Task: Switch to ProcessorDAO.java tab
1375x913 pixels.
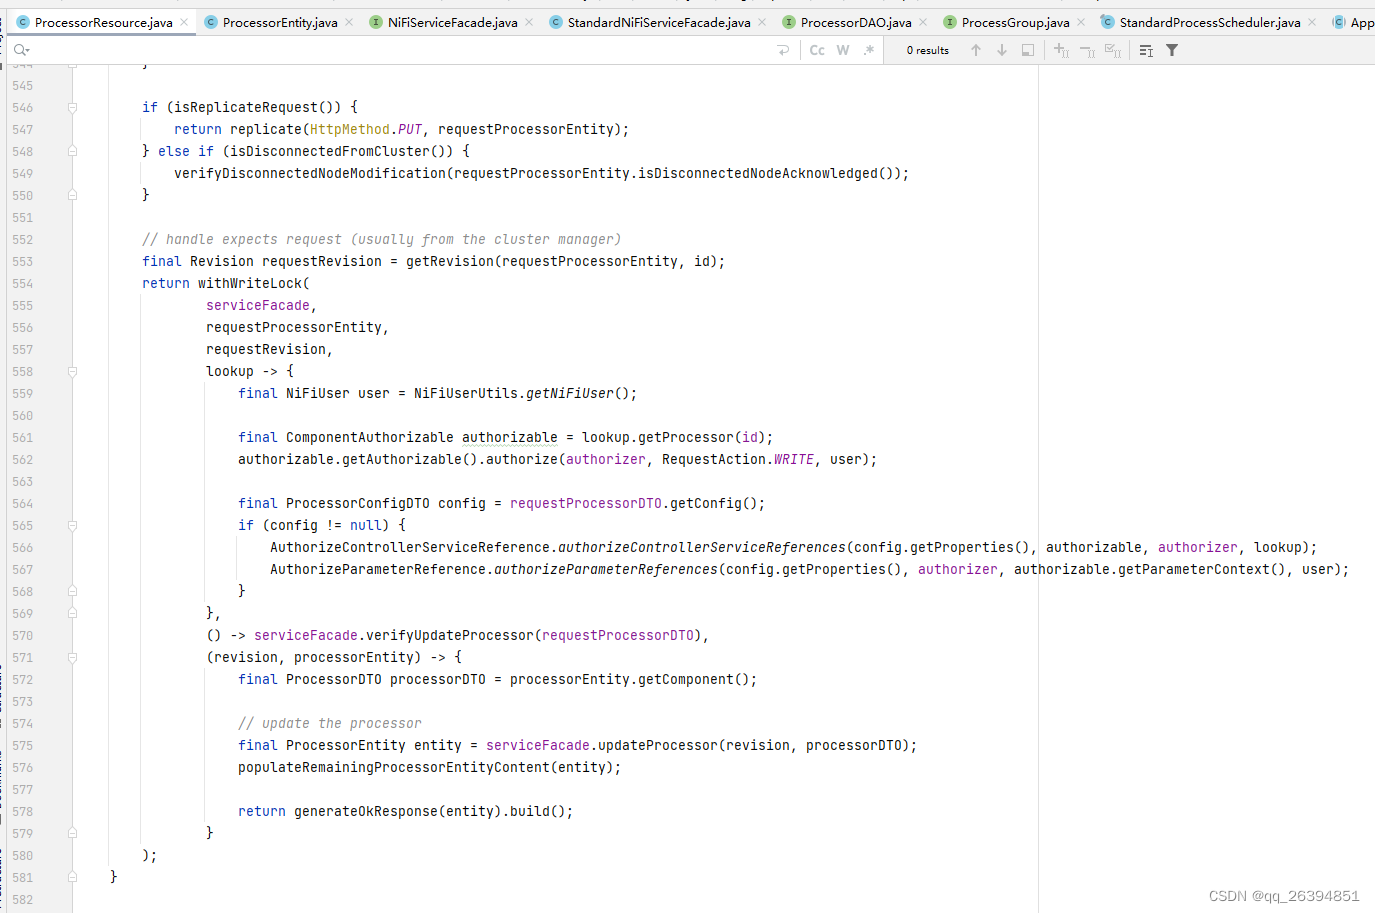Action: (856, 22)
